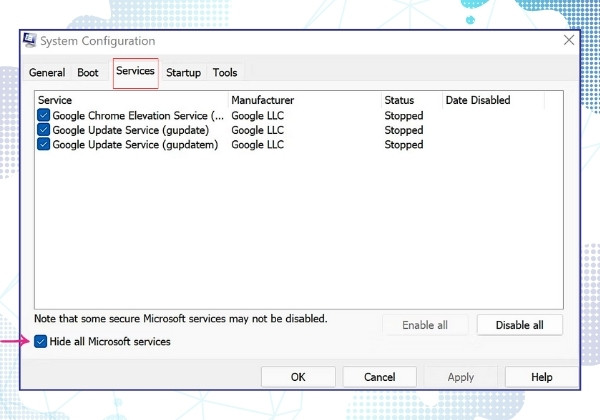
Task: Sort by the Service column header
Action: (x=132, y=100)
